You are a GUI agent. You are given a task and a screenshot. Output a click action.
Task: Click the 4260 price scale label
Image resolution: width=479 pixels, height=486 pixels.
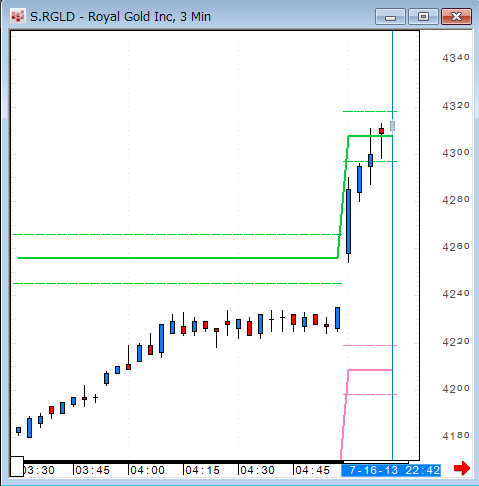pos(456,247)
